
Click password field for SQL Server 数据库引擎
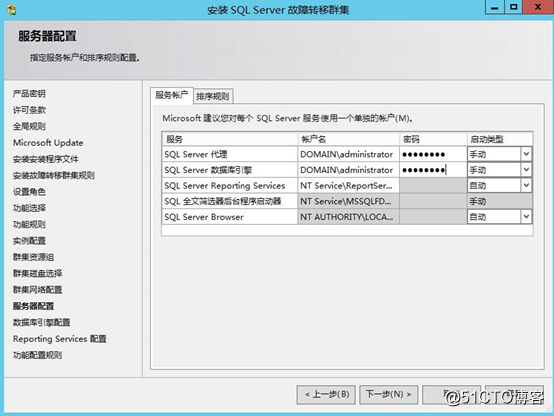tap(433, 170)
